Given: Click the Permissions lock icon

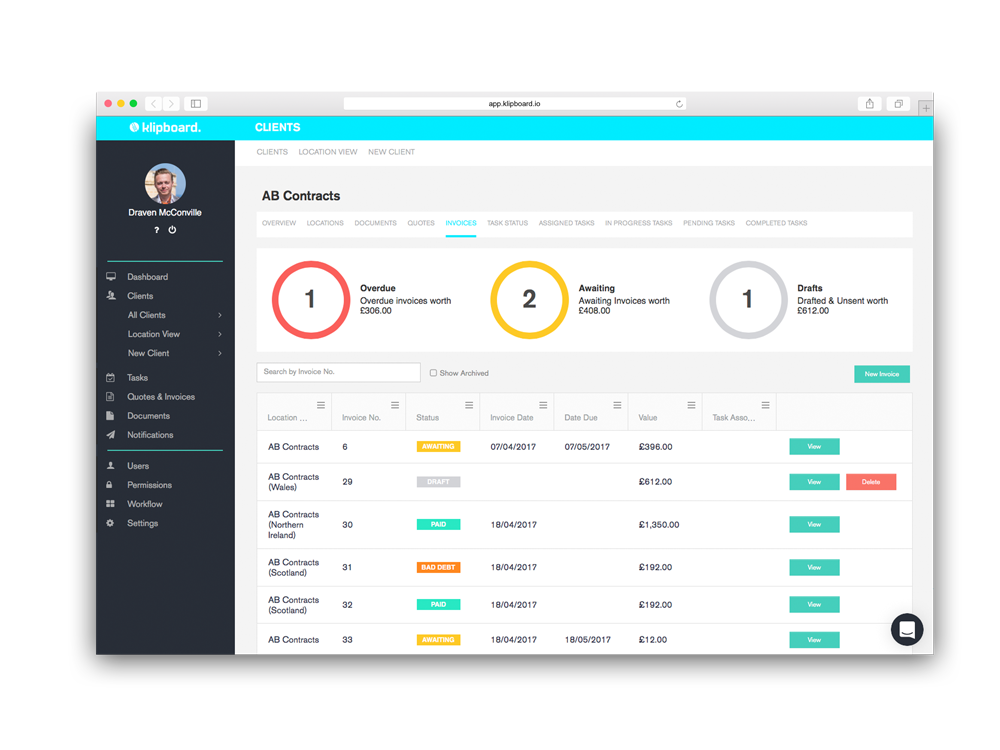Looking at the screenshot, I should 110,484.
